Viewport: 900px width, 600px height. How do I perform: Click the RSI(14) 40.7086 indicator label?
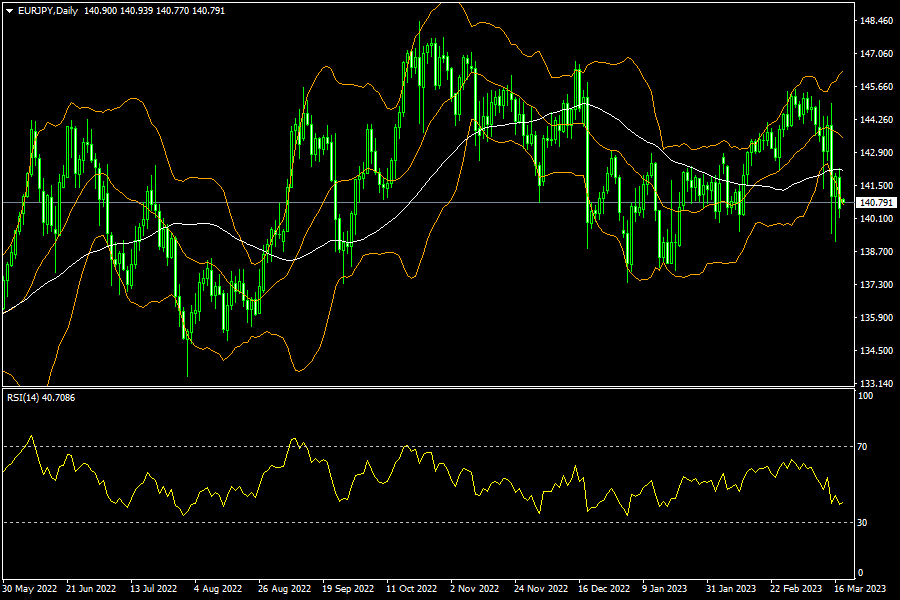41,398
